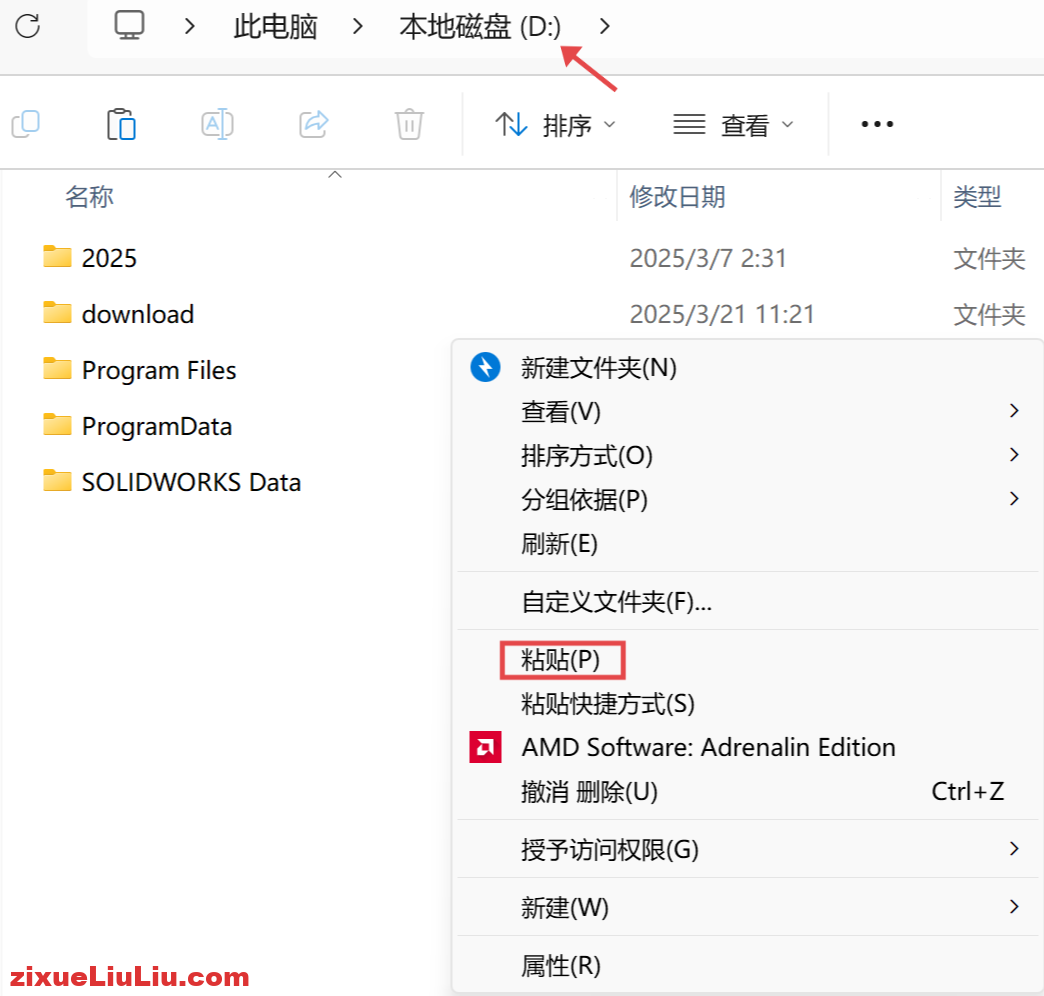1044x996 pixels.
Task: Expand the 新建(W) submenu
Action: click(564, 908)
